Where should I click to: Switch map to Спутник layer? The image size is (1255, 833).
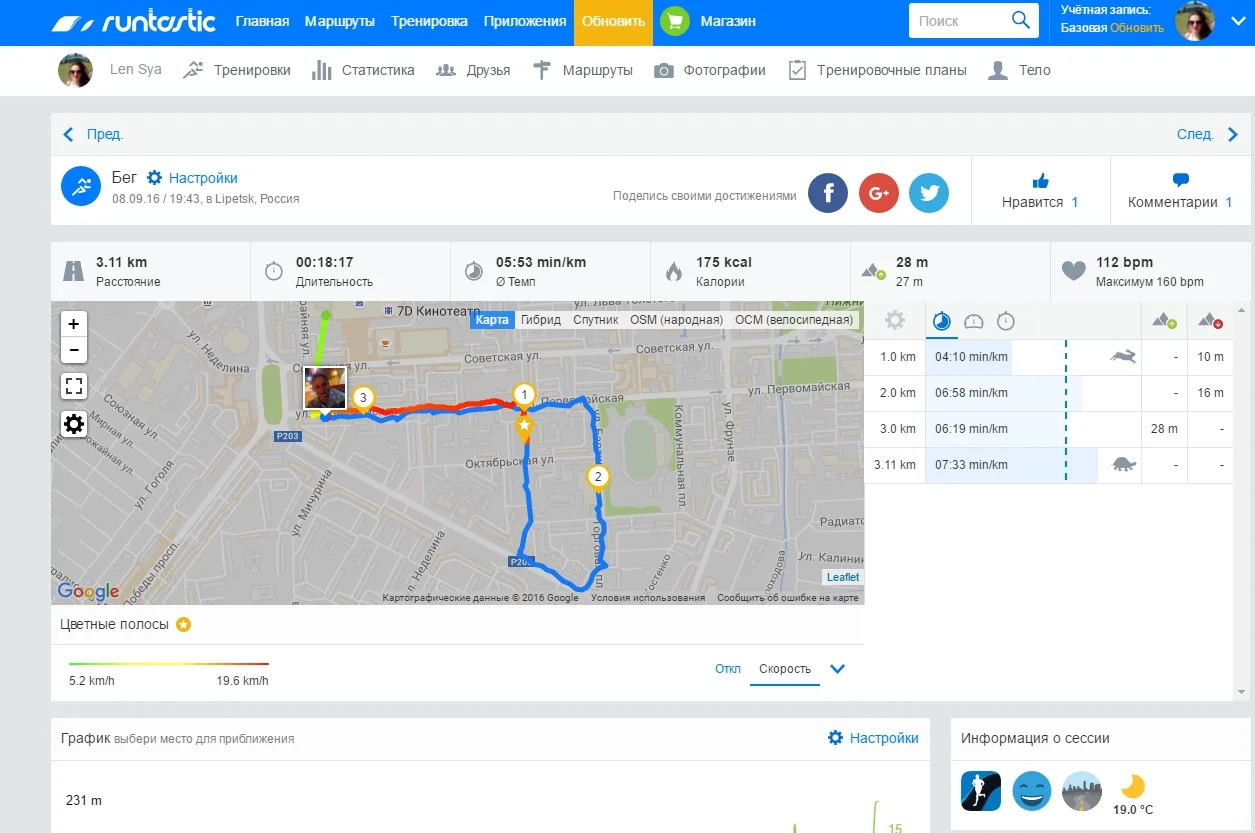pos(596,320)
